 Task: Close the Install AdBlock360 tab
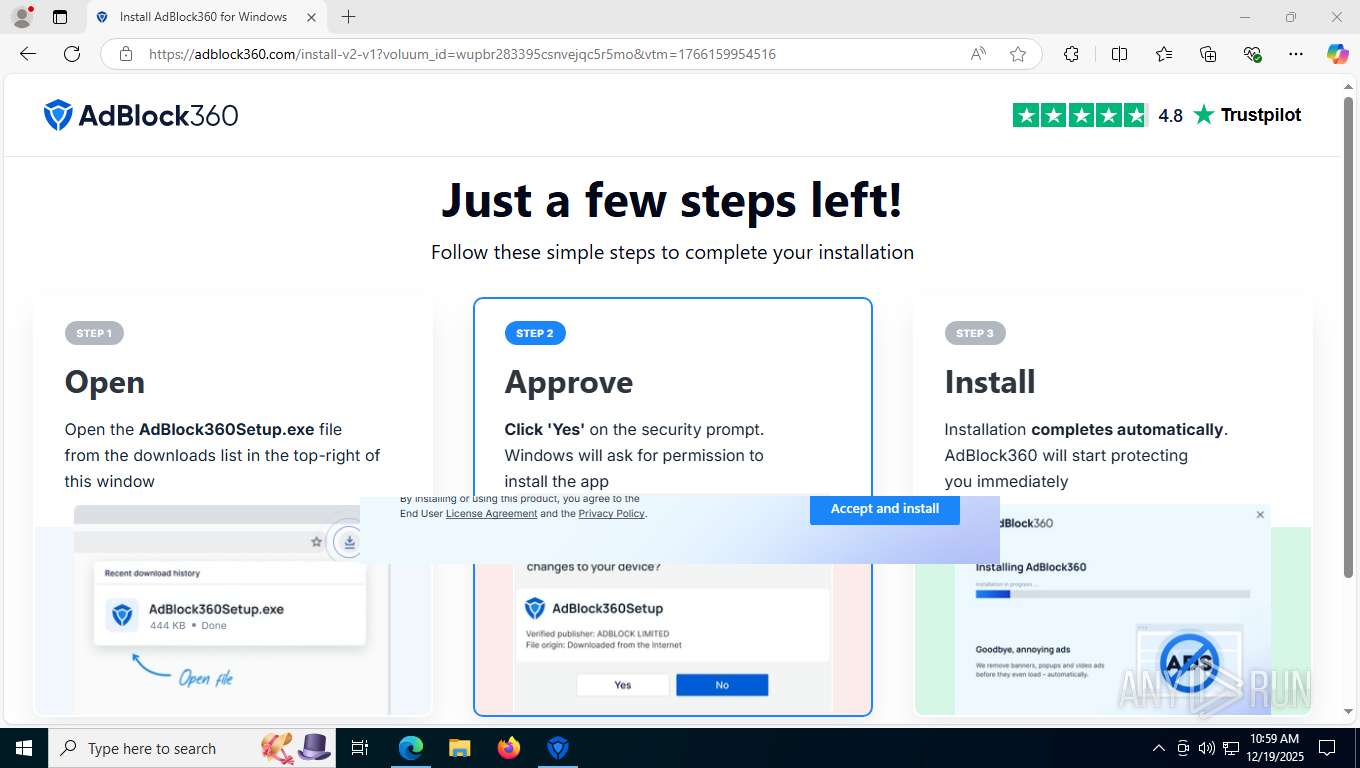point(312,17)
